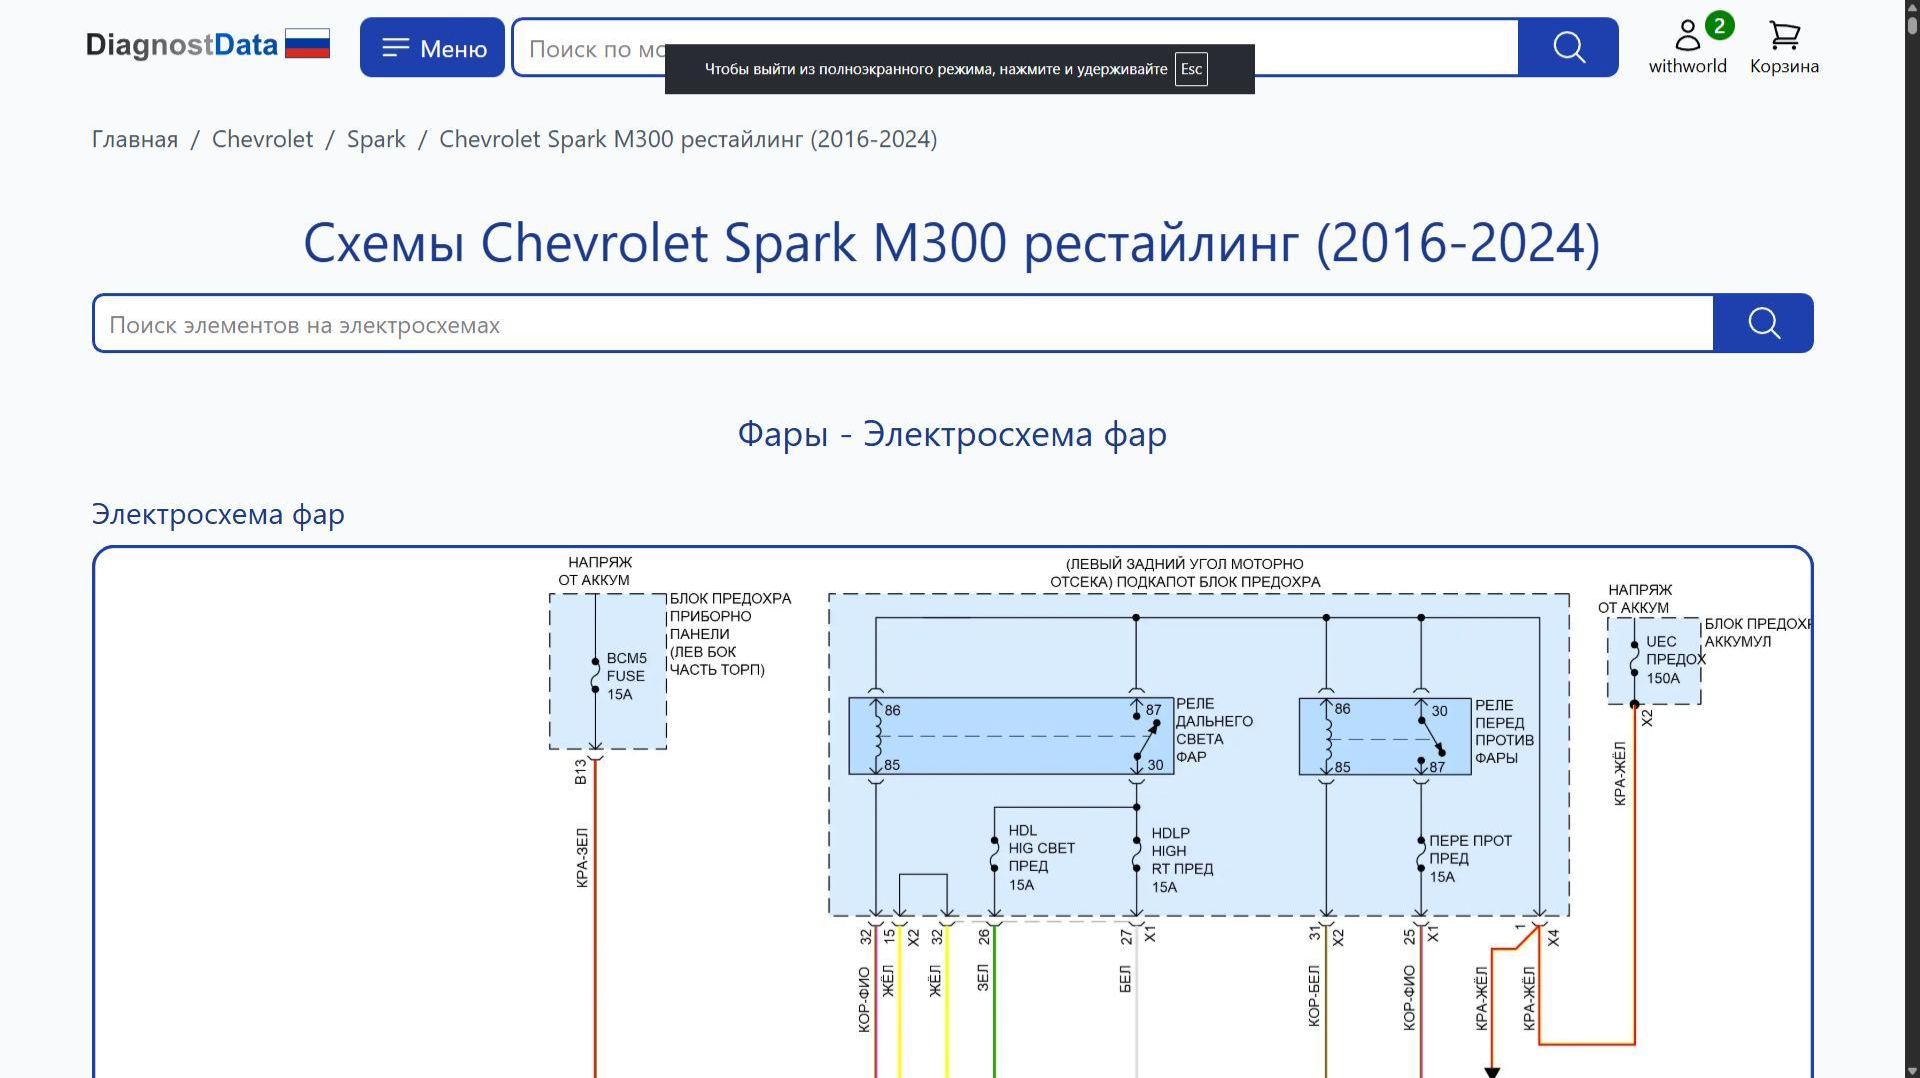Open the Корзина cart icon
The image size is (1920, 1078).
click(x=1784, y=47)
